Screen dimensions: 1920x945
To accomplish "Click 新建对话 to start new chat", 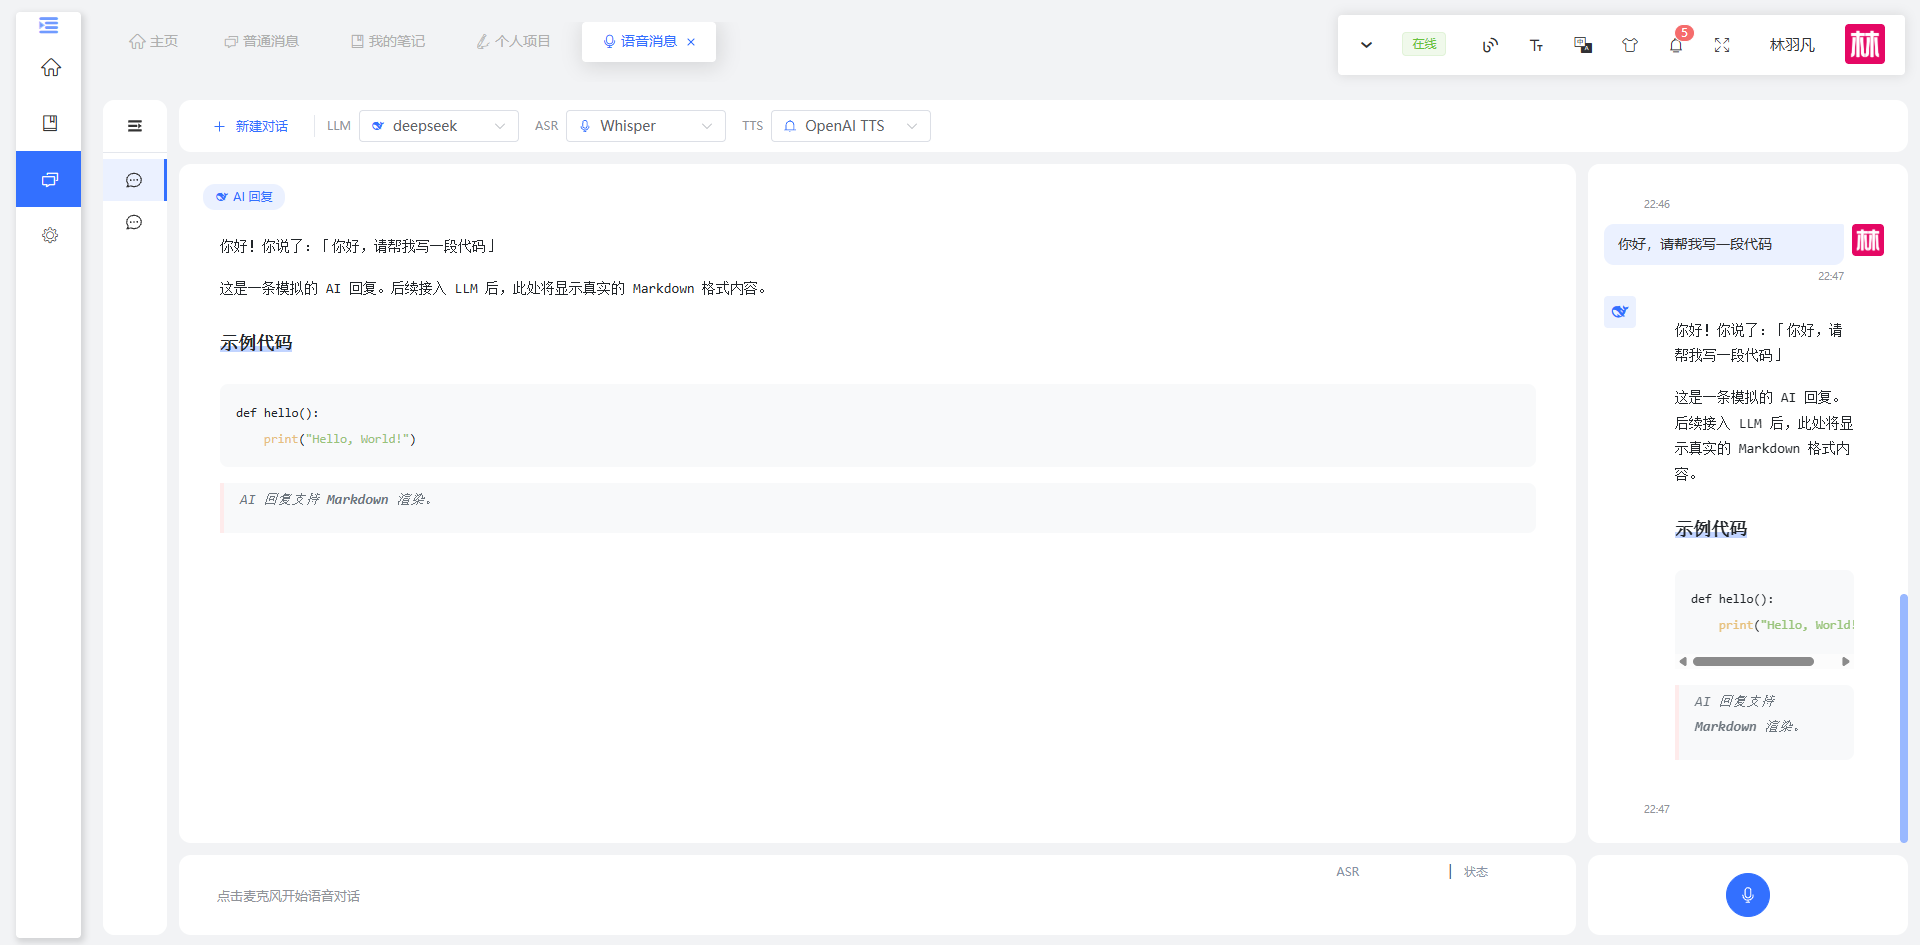I will click(x=251, y=126).
